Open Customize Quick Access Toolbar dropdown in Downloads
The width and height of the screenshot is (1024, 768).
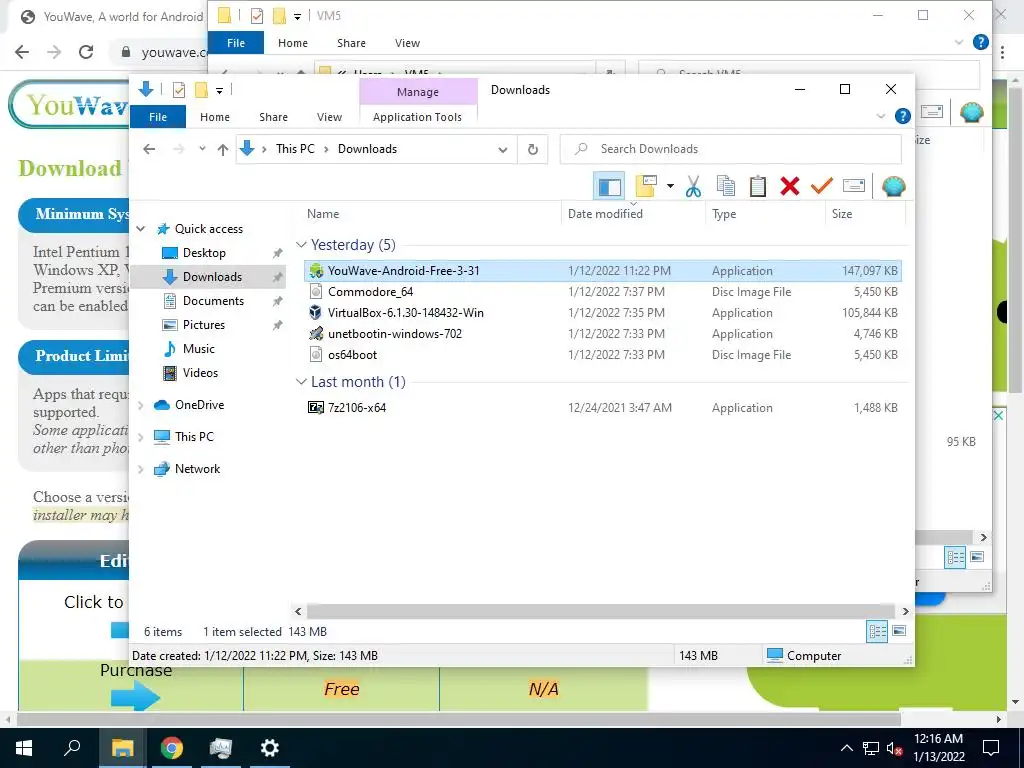[x=219, y=91]
